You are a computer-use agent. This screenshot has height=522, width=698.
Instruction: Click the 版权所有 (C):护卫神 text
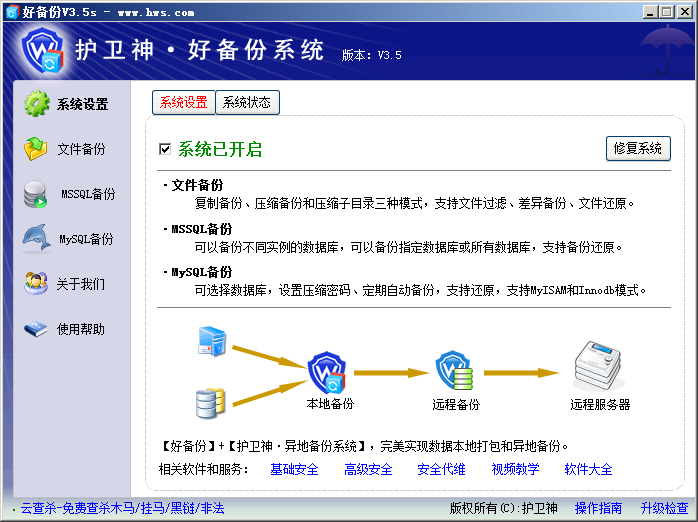(x=503, y=508)
